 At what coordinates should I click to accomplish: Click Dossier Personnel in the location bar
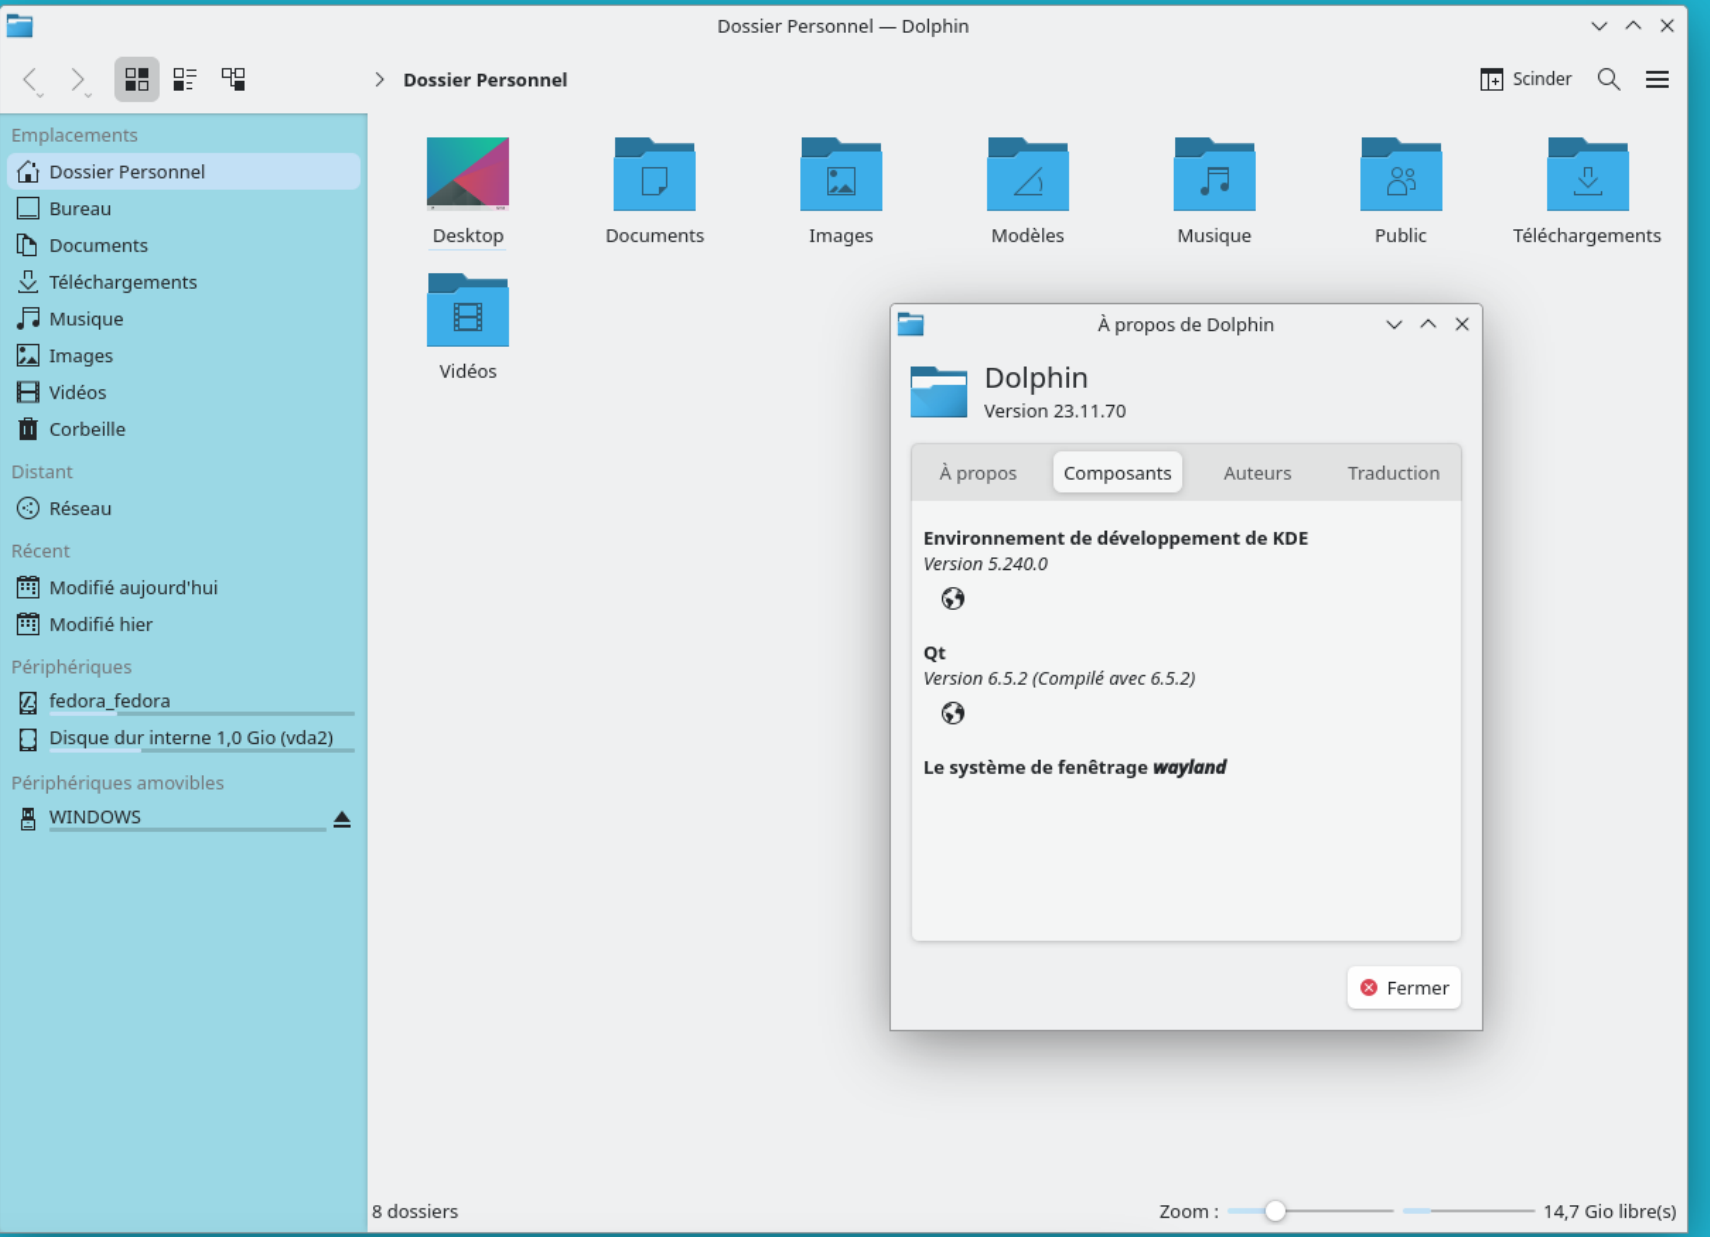tap(485, 80)
